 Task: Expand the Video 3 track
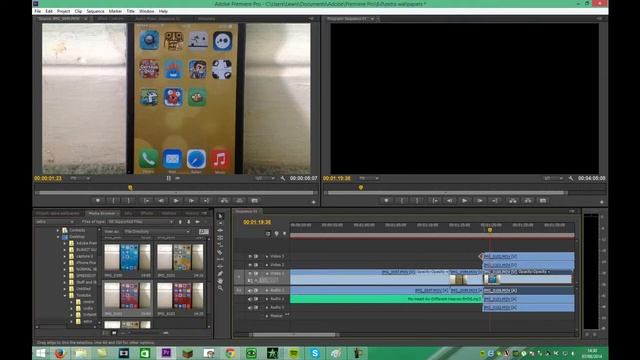(267, 256)
